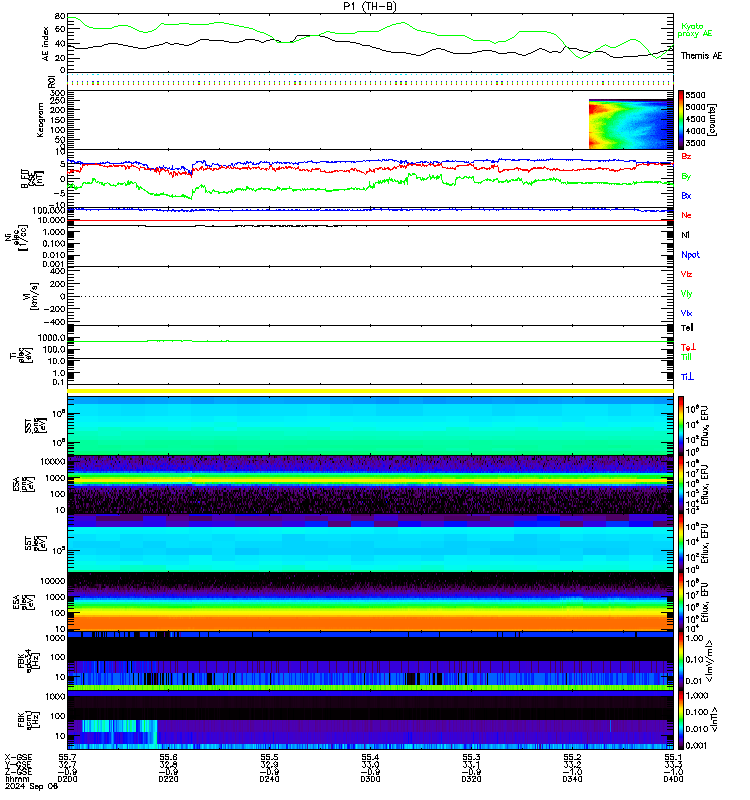The height and width of the screenshot is (800, 750).
Task: Click the X-GSE value 55.4
Action: 370,757
